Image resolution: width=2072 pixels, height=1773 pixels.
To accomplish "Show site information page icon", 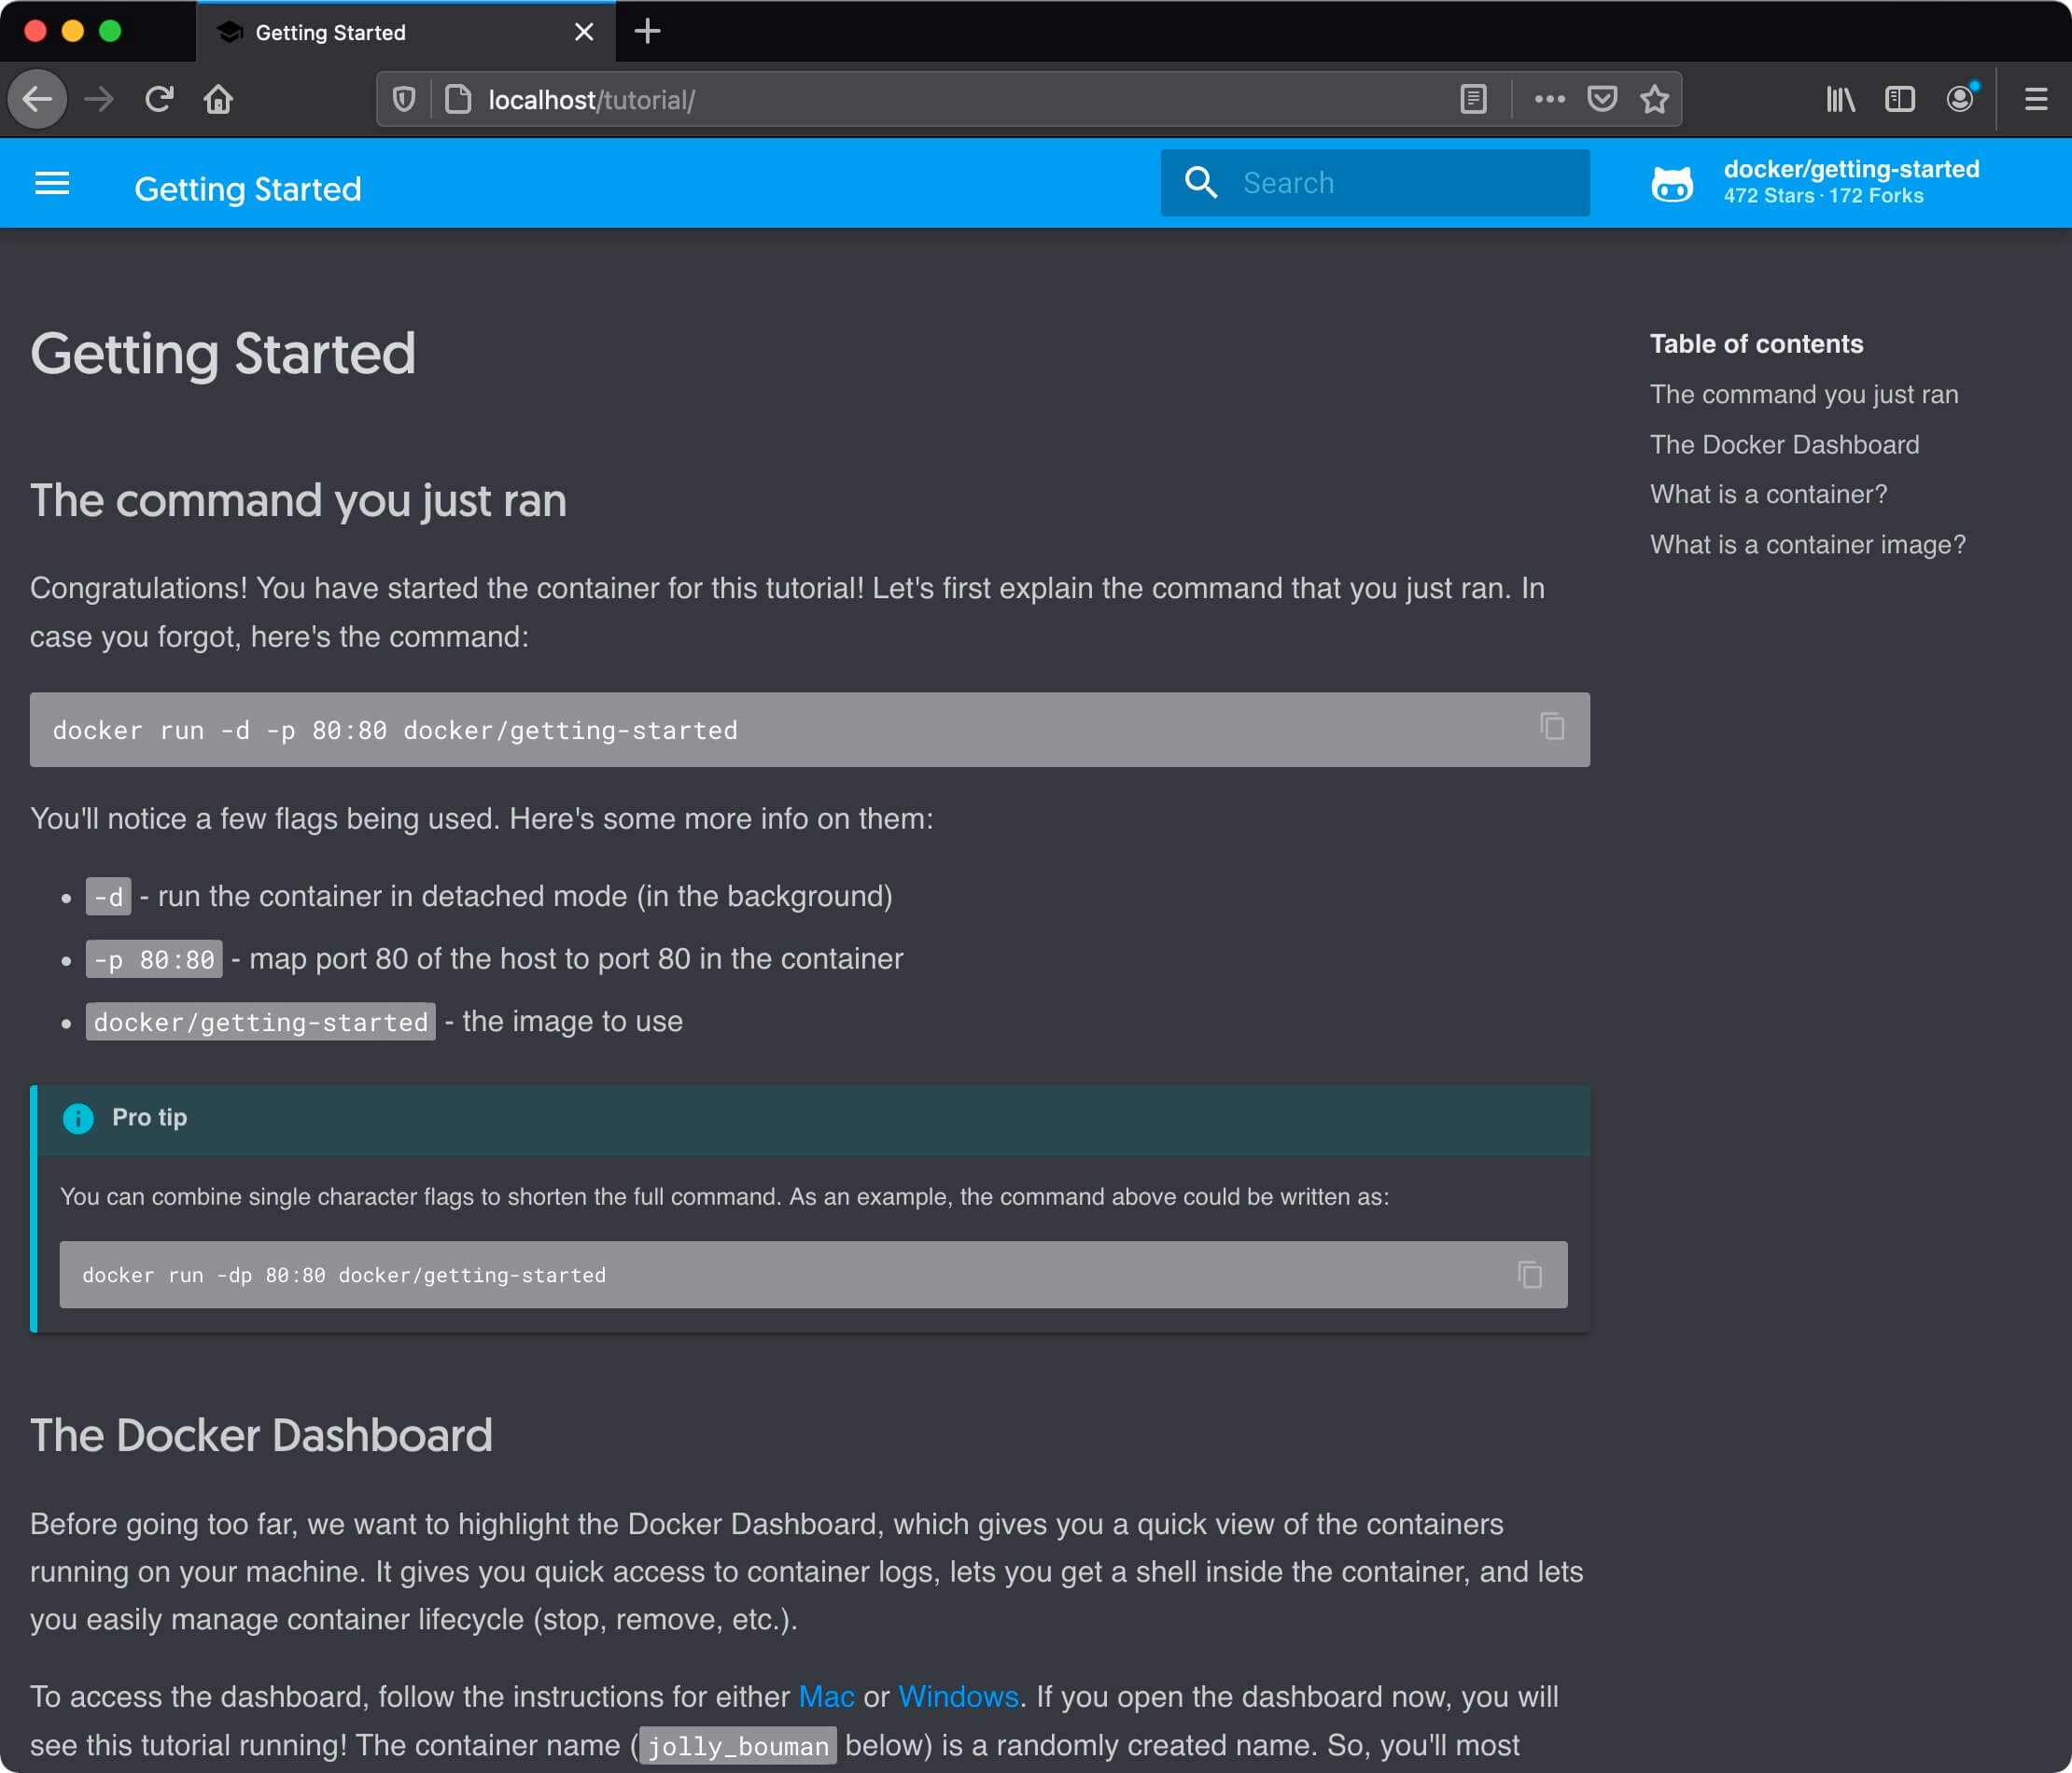I will 458,99.
